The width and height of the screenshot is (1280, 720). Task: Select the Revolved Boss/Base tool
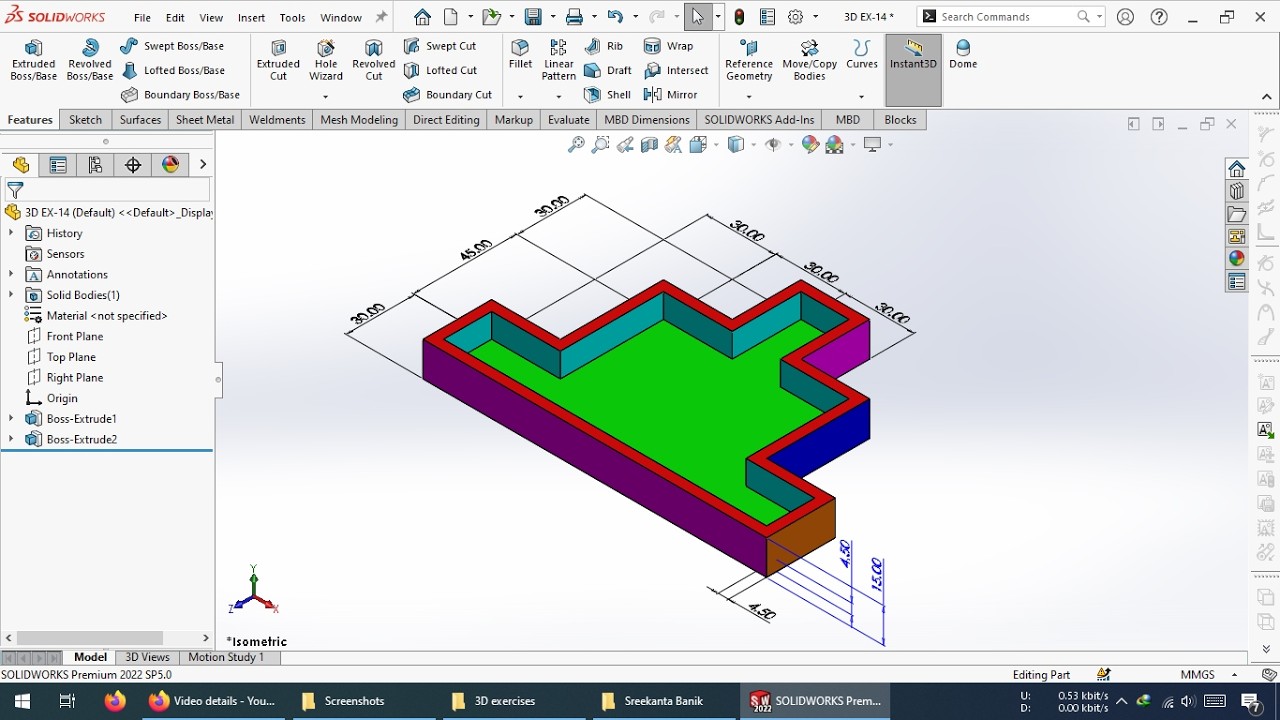tap(90, 60)
